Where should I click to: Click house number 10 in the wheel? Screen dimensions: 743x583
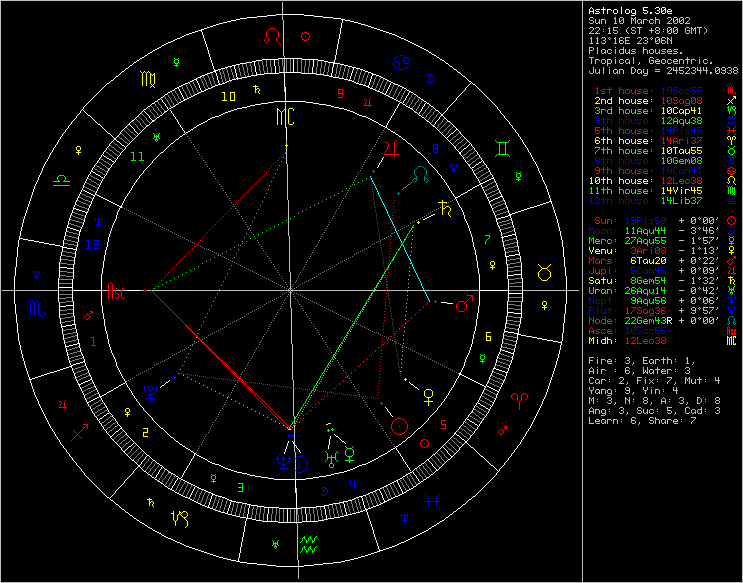(x=229, y=97)
